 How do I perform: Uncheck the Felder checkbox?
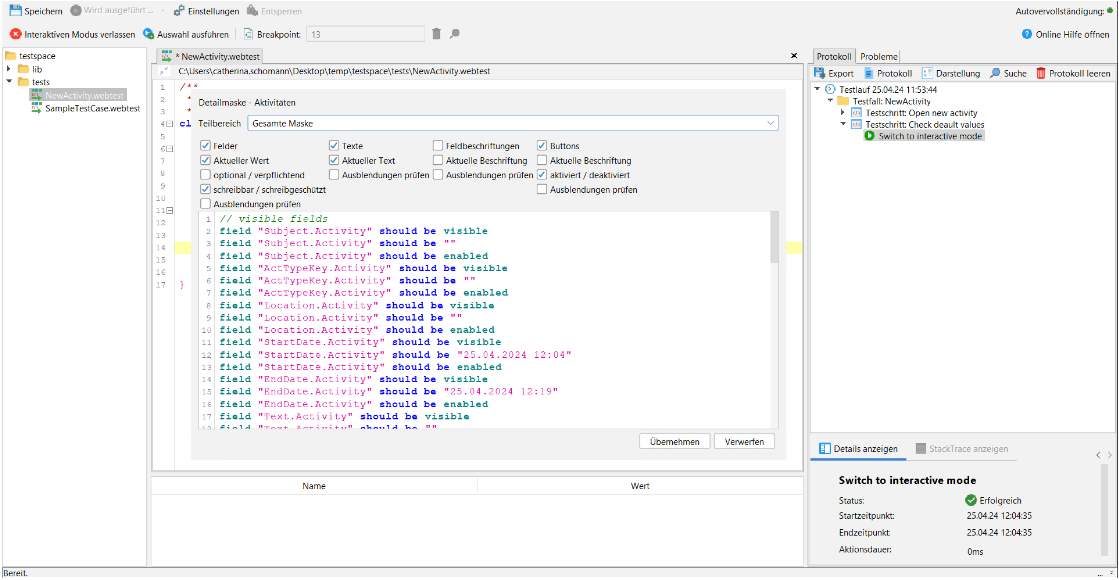(206, 146)
